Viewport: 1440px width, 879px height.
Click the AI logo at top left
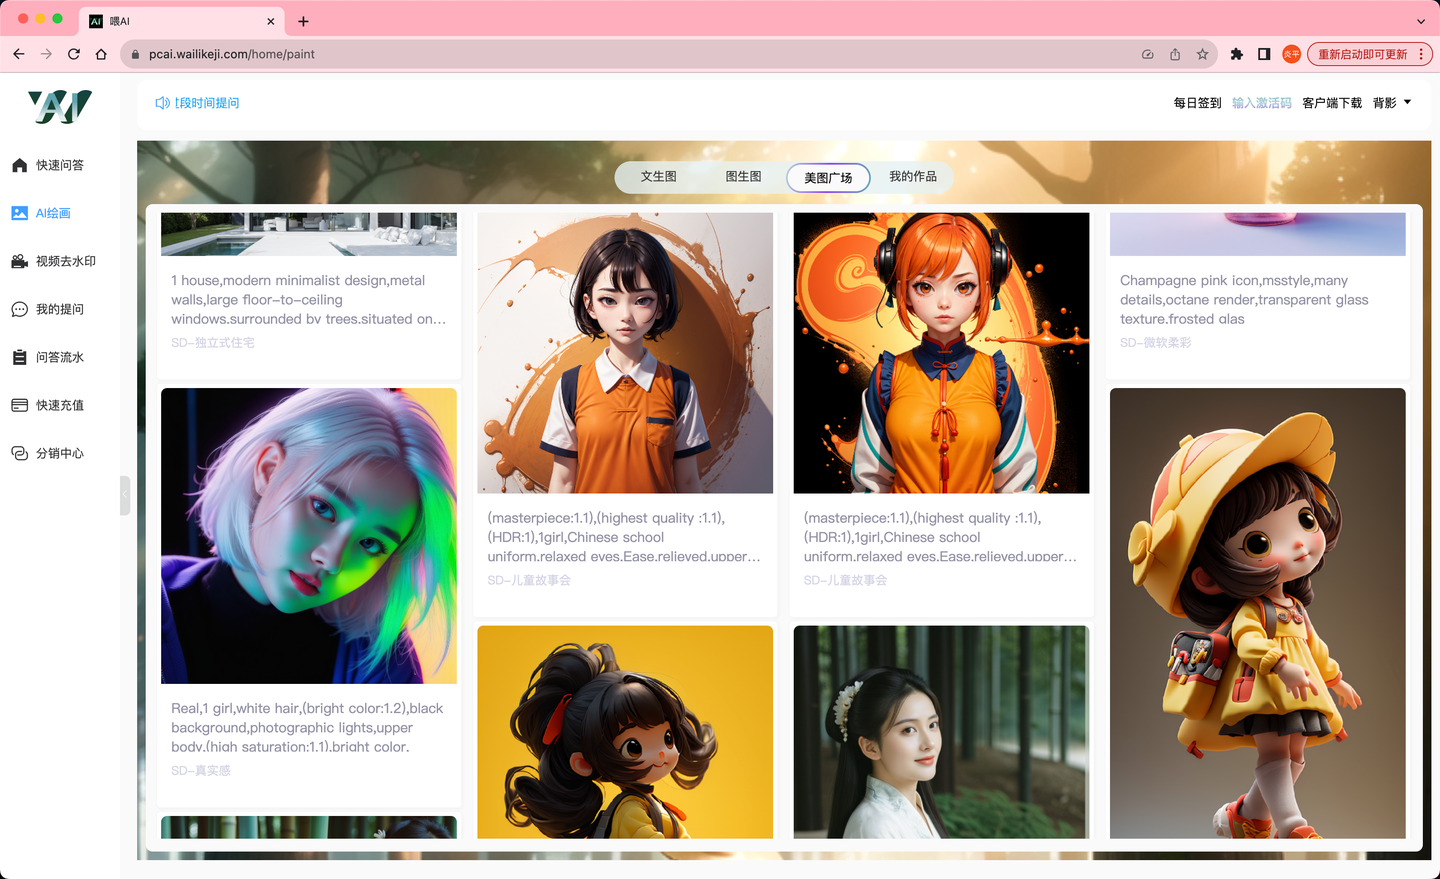(60, 106)
